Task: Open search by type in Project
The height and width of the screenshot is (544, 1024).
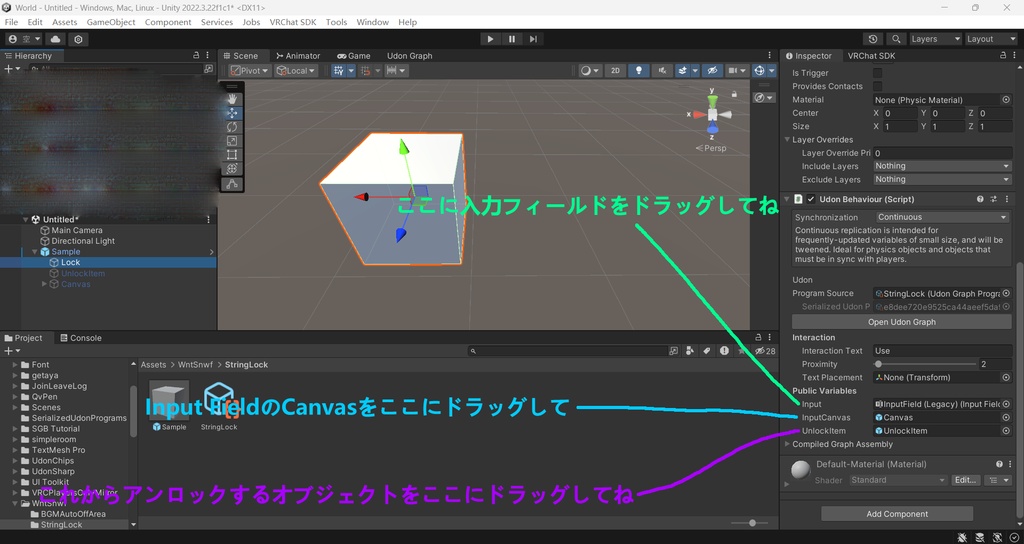Action: point(691,351)
